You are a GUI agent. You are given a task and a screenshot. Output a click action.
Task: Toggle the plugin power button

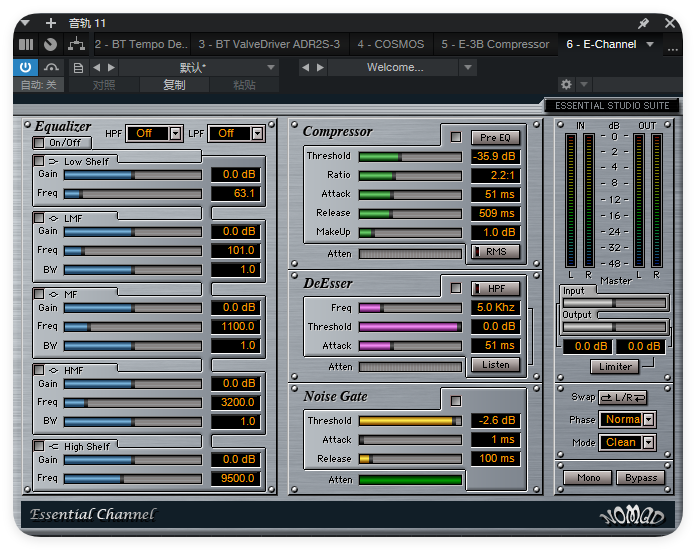coord(25,67)
